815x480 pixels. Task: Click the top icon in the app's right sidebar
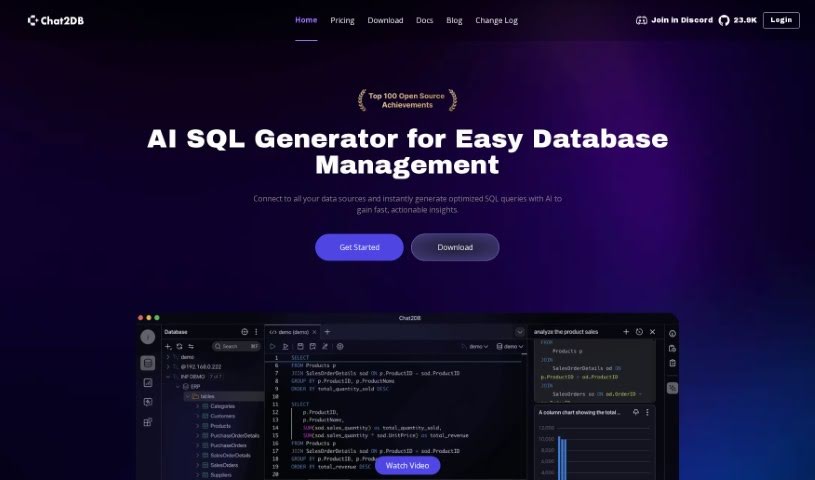pyautogui.click(x=672, y=334)
